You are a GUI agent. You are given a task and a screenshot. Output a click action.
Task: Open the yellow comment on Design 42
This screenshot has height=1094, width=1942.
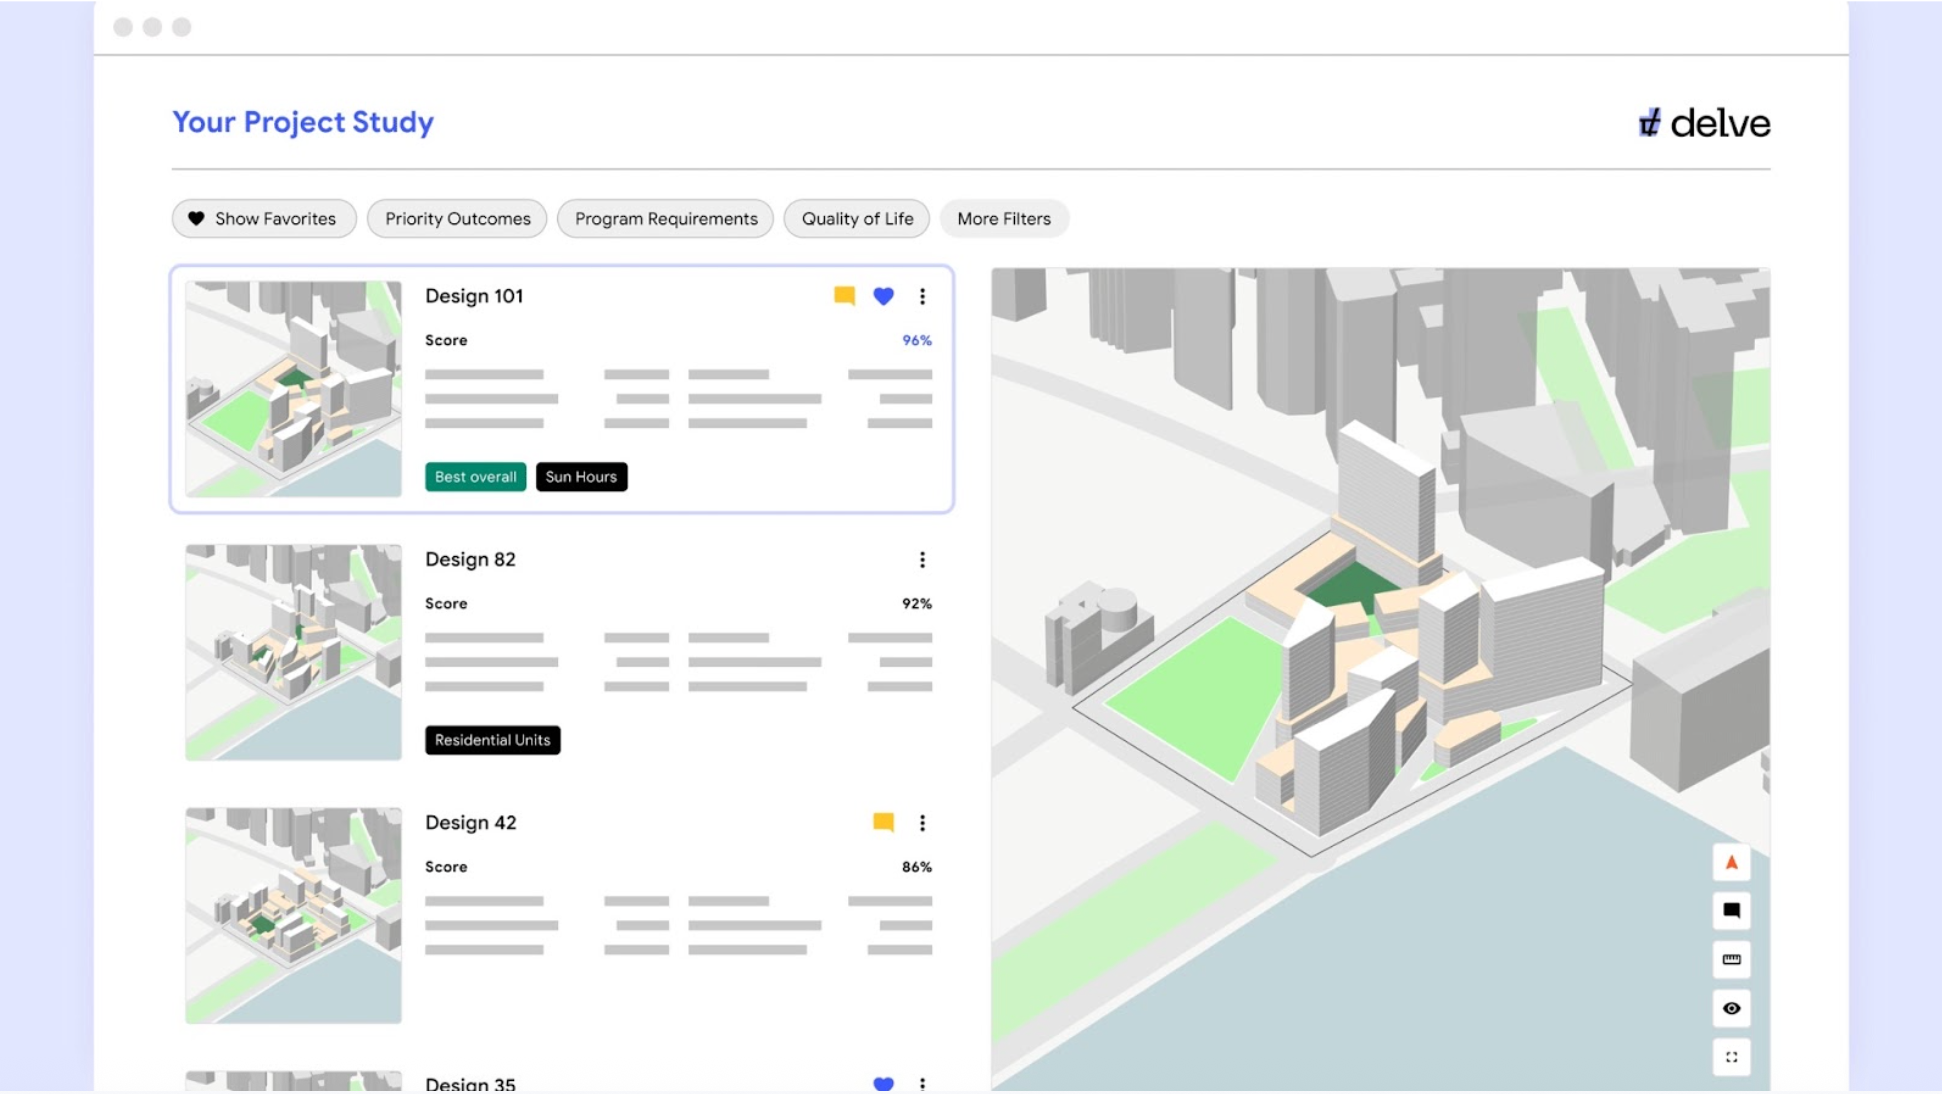click(883, 822)
